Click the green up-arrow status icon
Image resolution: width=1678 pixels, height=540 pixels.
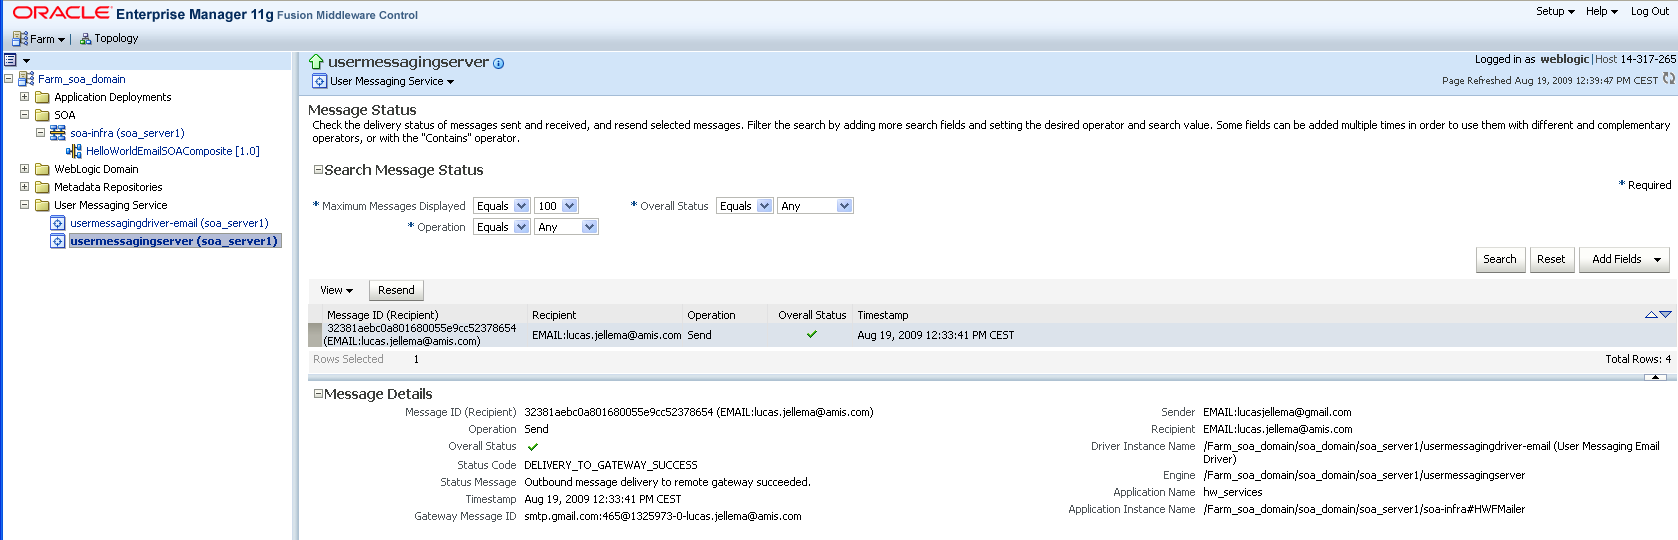[x=316, y=62]
